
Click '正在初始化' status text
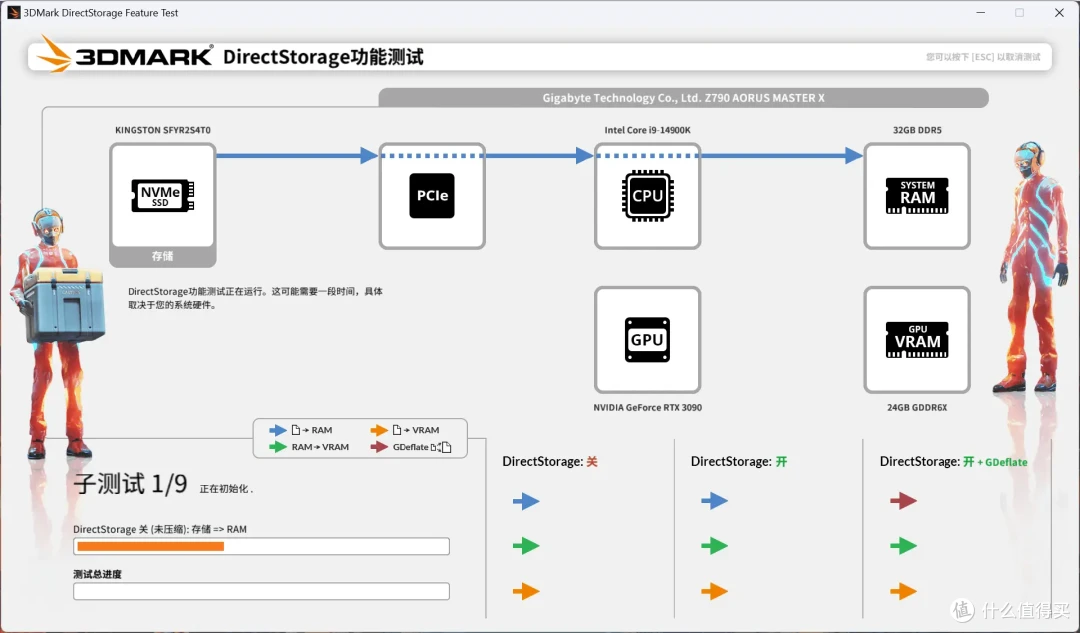pyautogui.click(x=226, y=488)
